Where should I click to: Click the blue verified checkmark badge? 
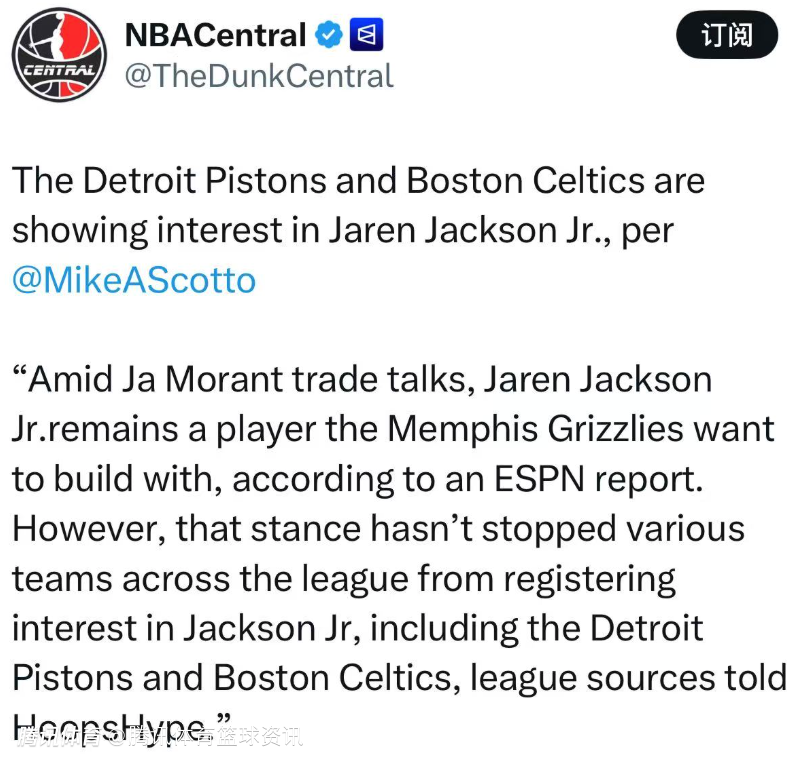tap(329, 36)
